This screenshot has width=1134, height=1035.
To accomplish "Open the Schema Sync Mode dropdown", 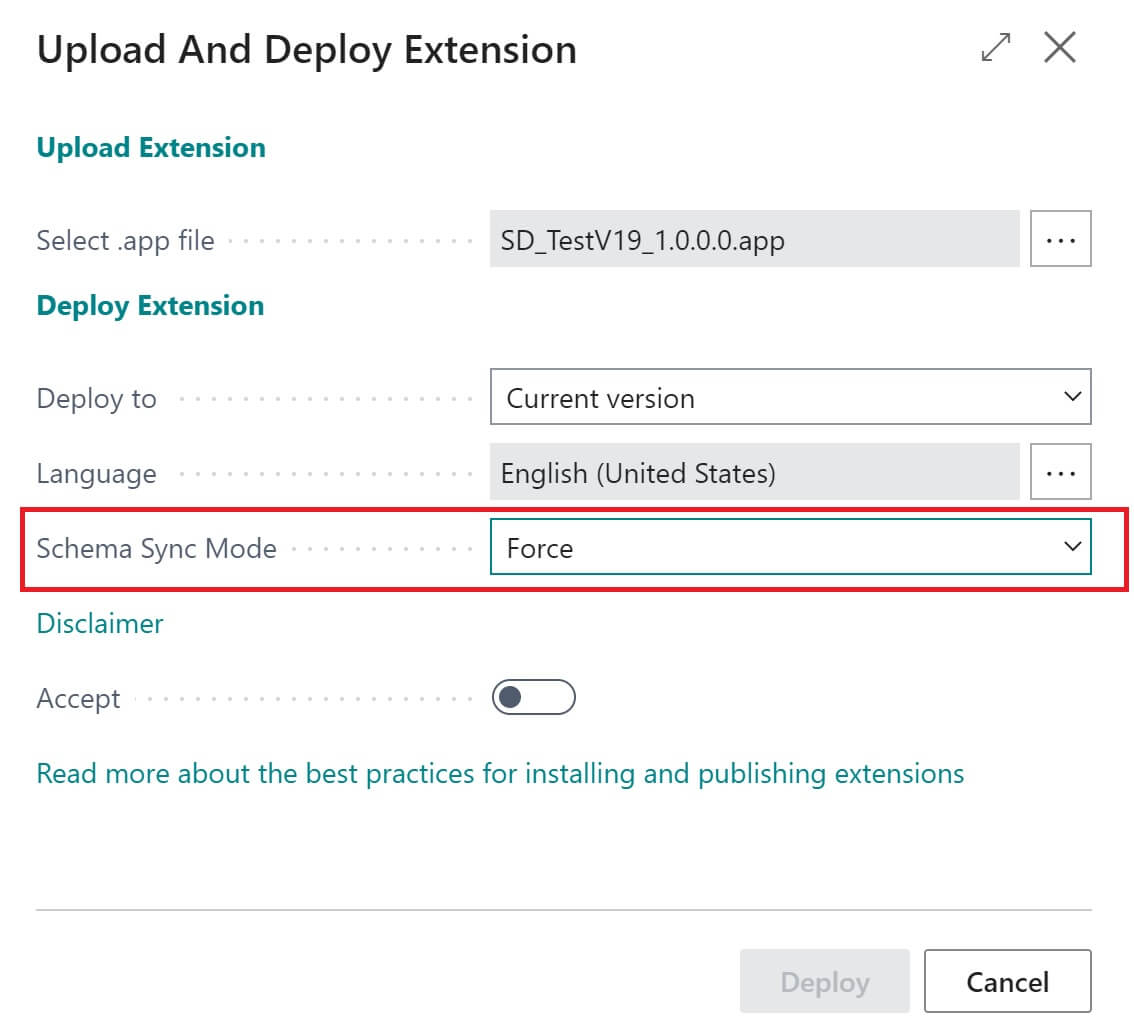I will tap(790, 548).
